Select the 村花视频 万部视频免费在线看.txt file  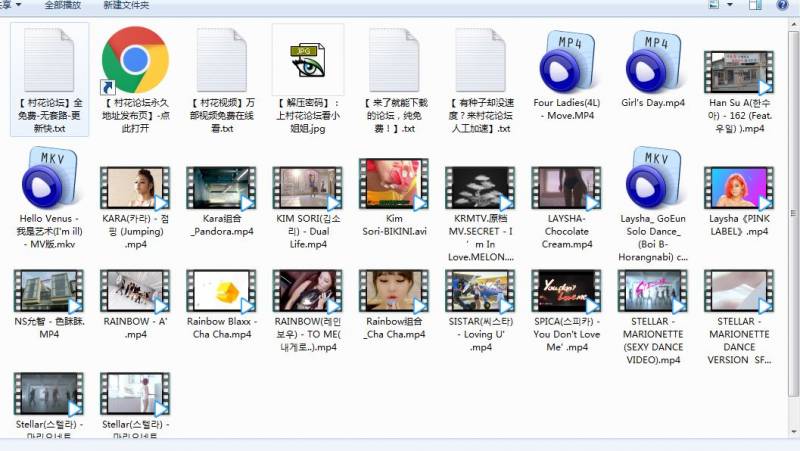pyautogui.click(x=222, y=80)
